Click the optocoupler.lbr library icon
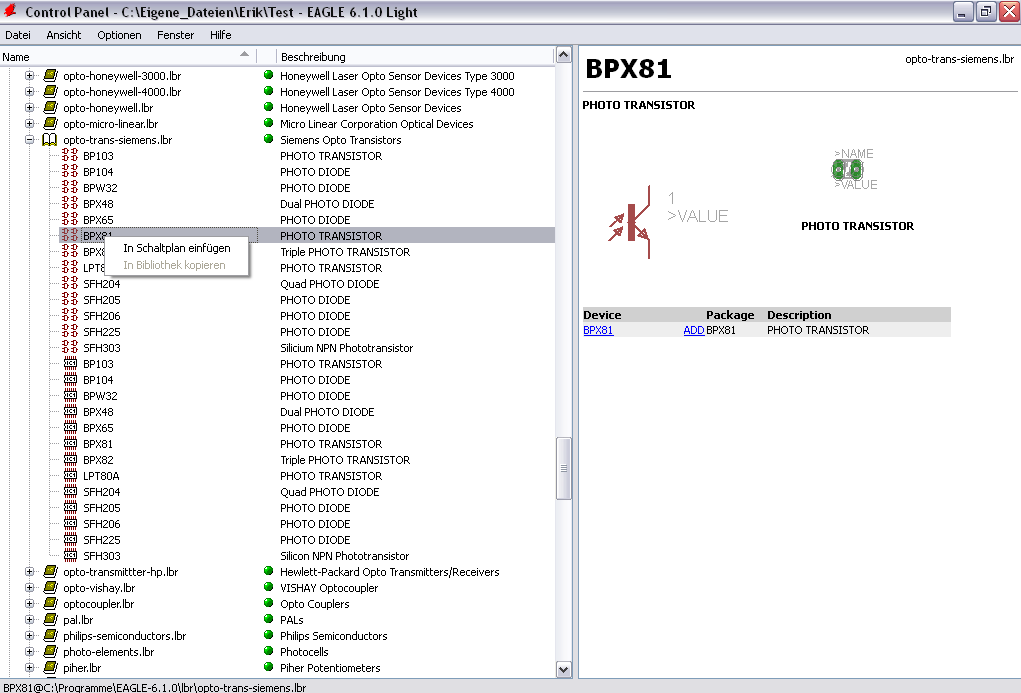The width and height of the screenshot is (1021, 693). [x=50, y=604]
